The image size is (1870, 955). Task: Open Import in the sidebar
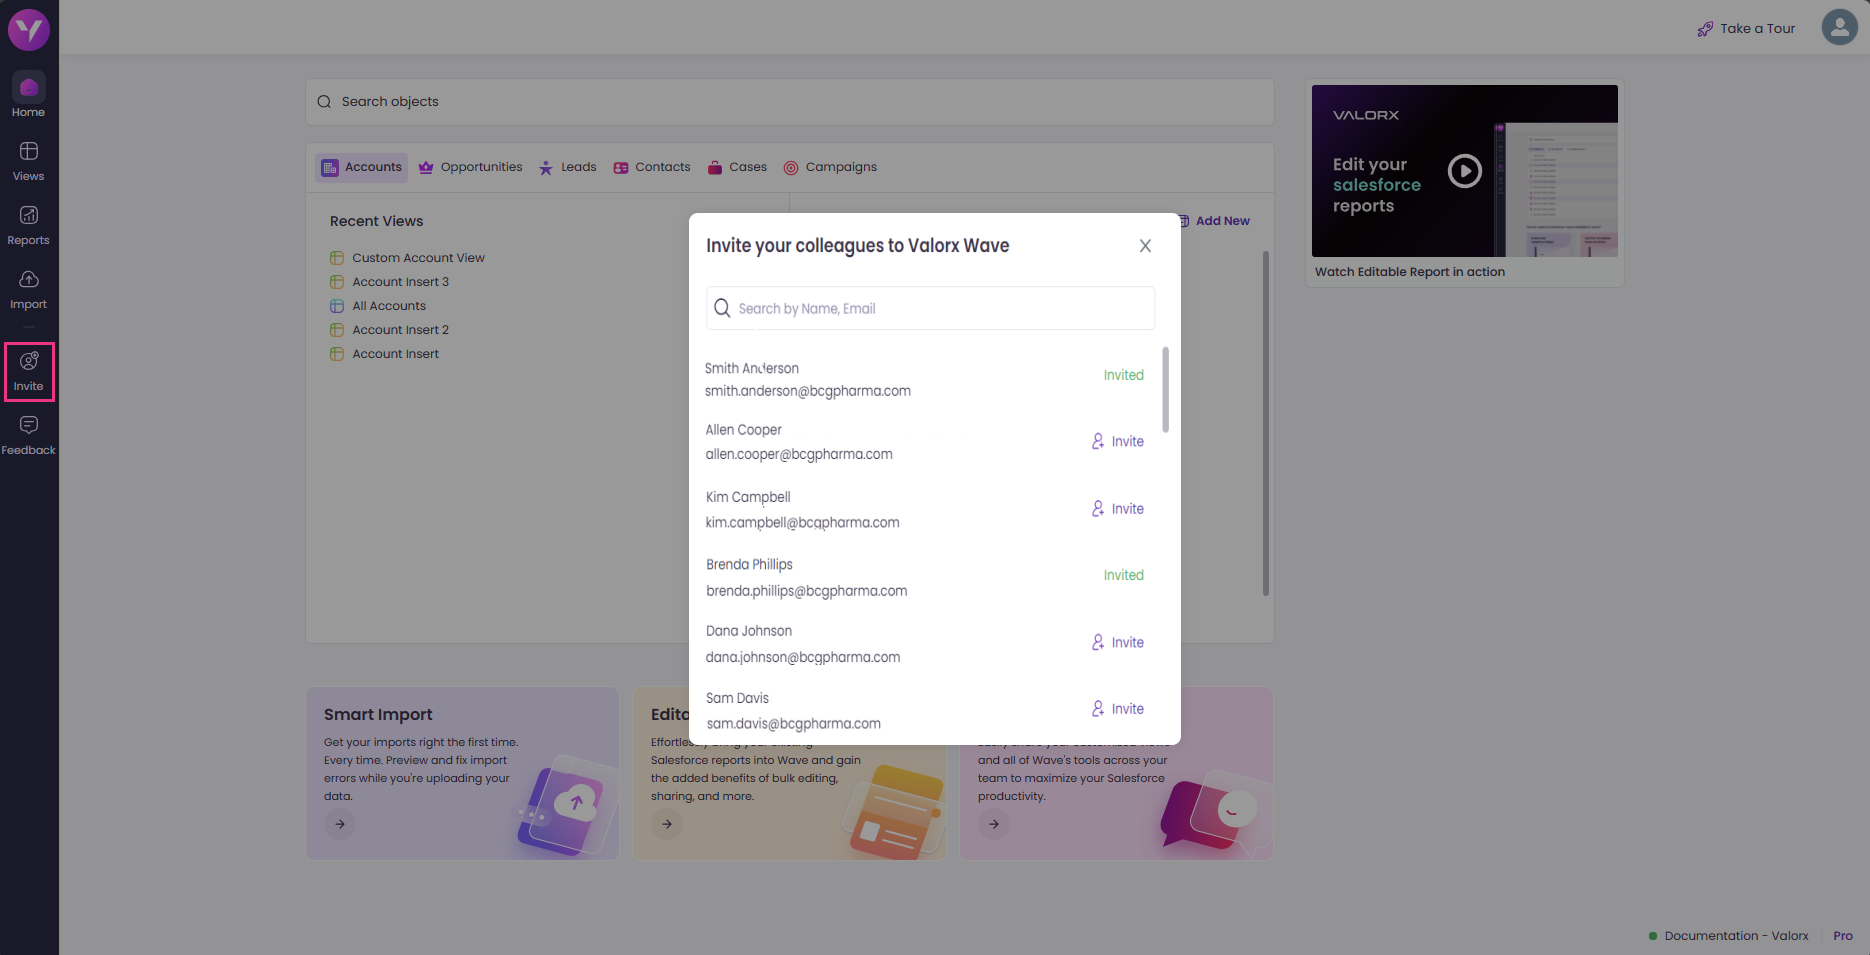click(x=28, y=289)
